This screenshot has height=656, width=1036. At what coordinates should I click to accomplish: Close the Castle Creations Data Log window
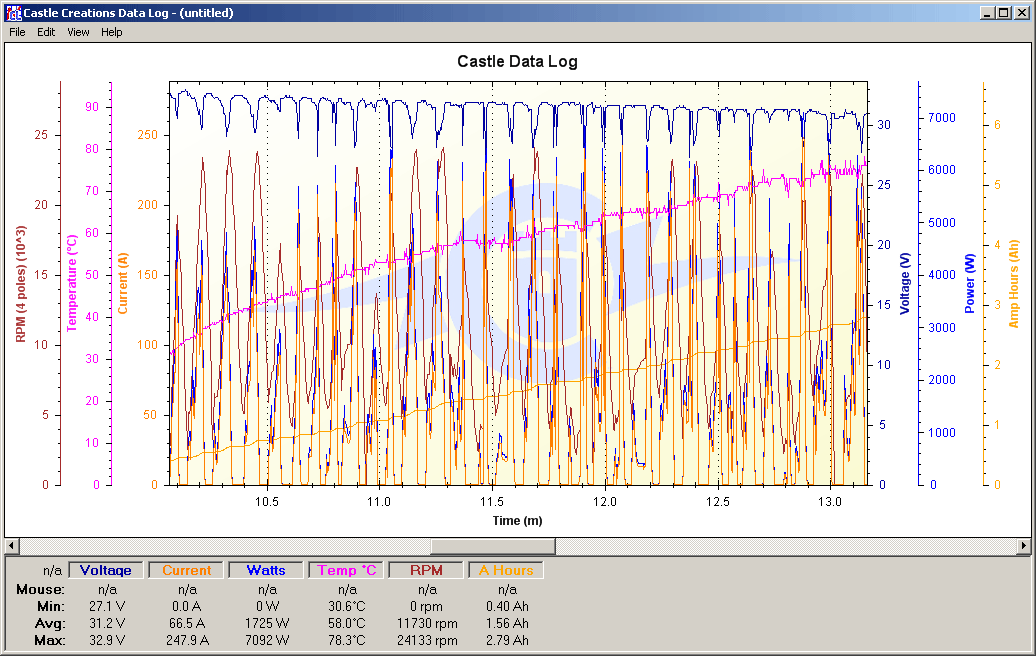tap(1020, 13)
